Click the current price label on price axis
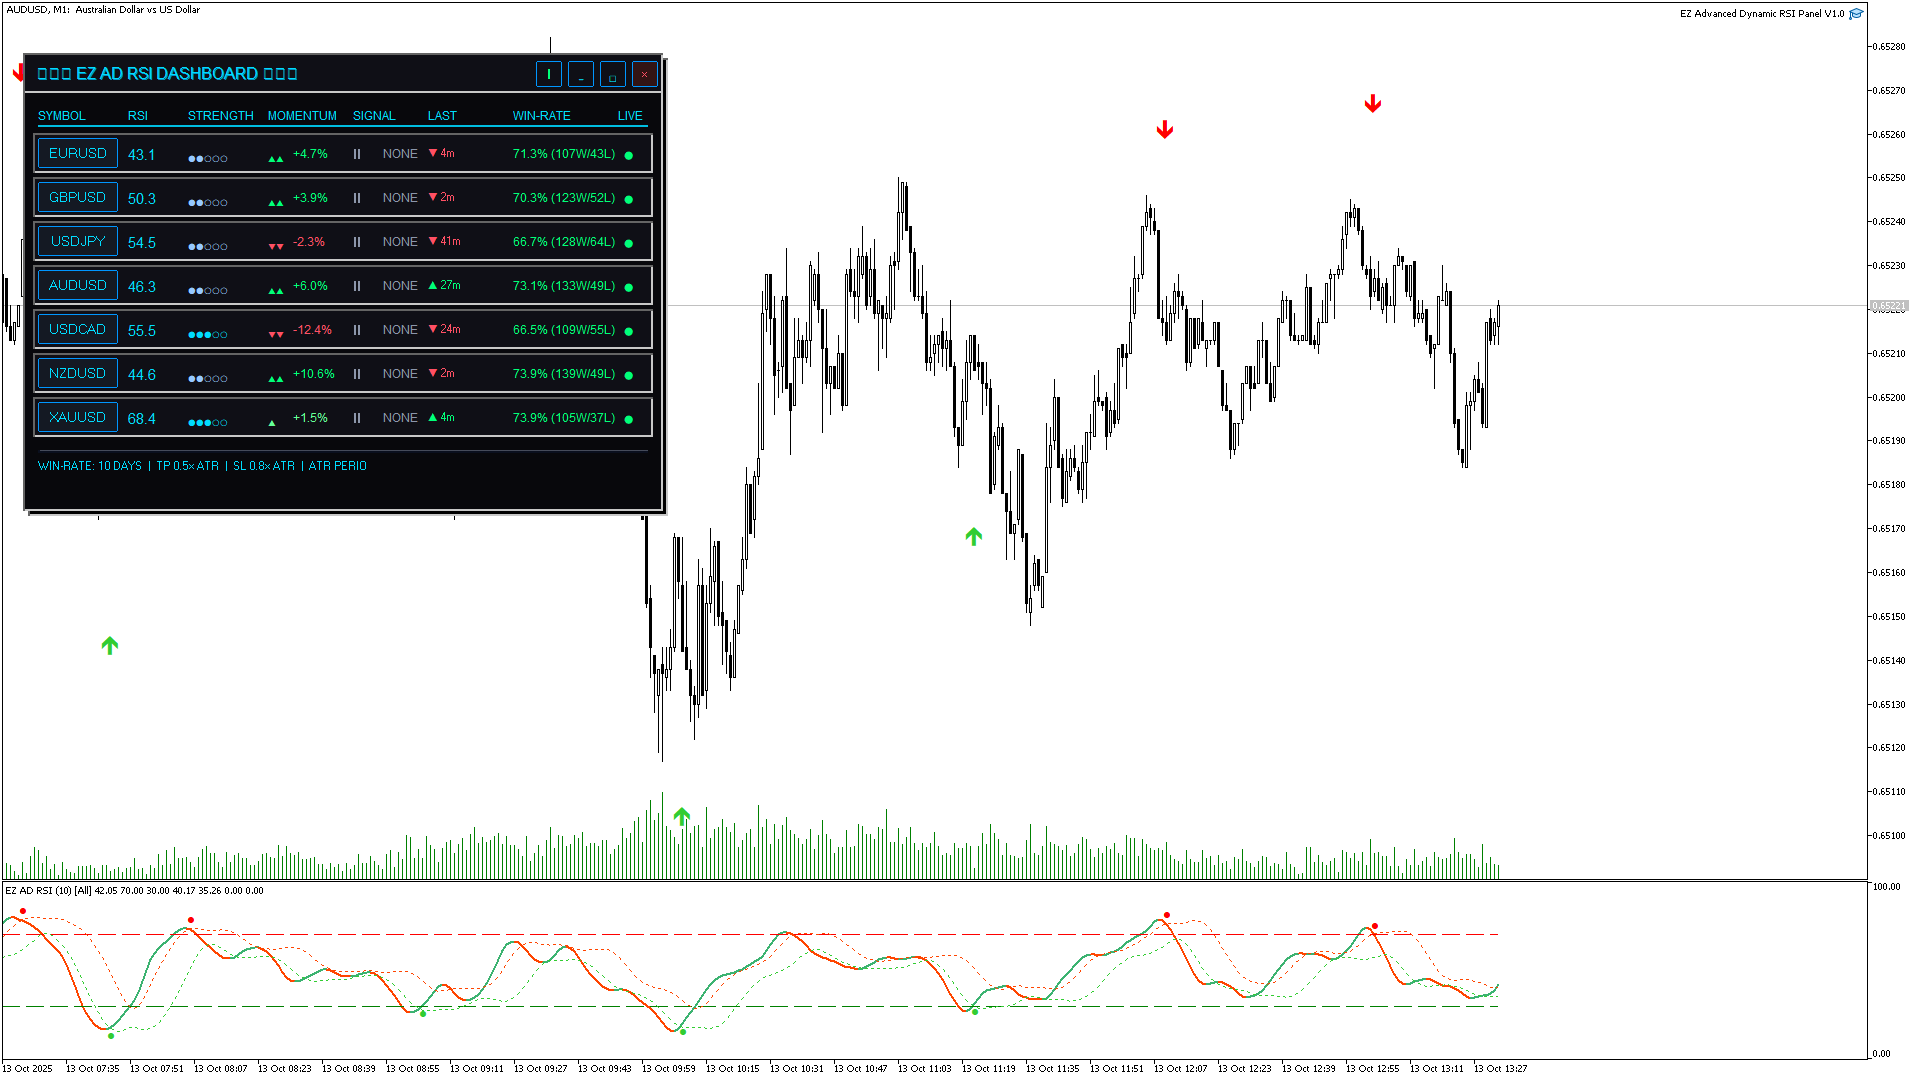The height and width of the screenshot is (1080, 1920). pyautogui.click(x=1888, y=306)
